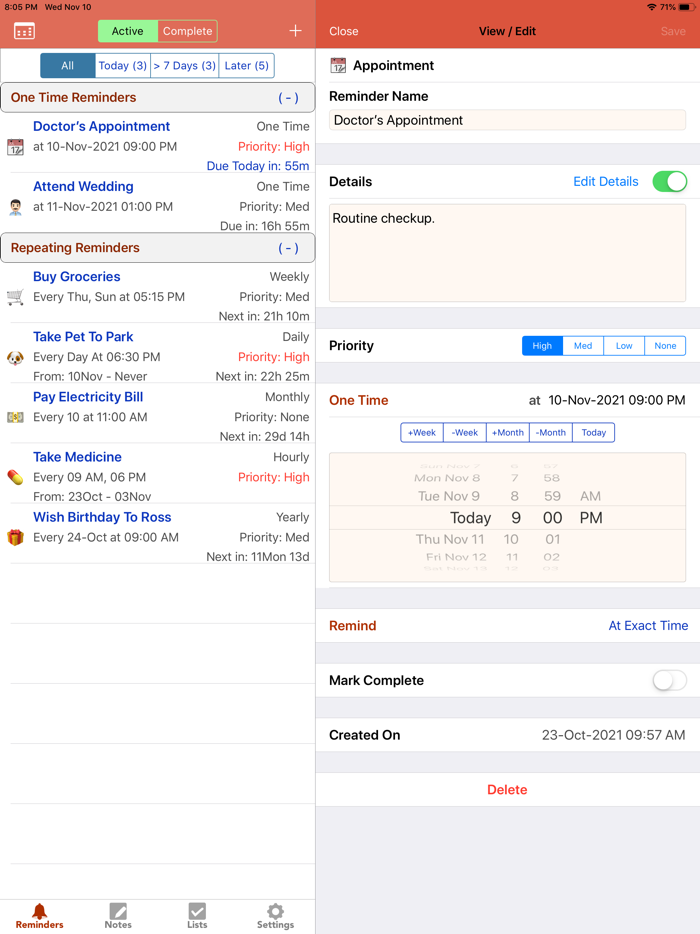Filter by Today (3)
Screen dimensions: 700x934
[123, 66]
